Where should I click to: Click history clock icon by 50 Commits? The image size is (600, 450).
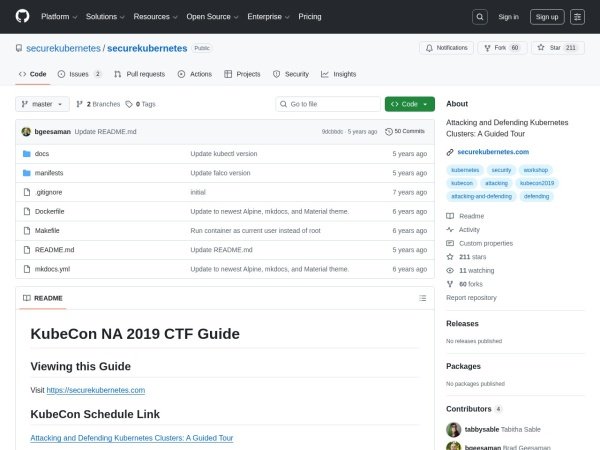coord(389,132)
